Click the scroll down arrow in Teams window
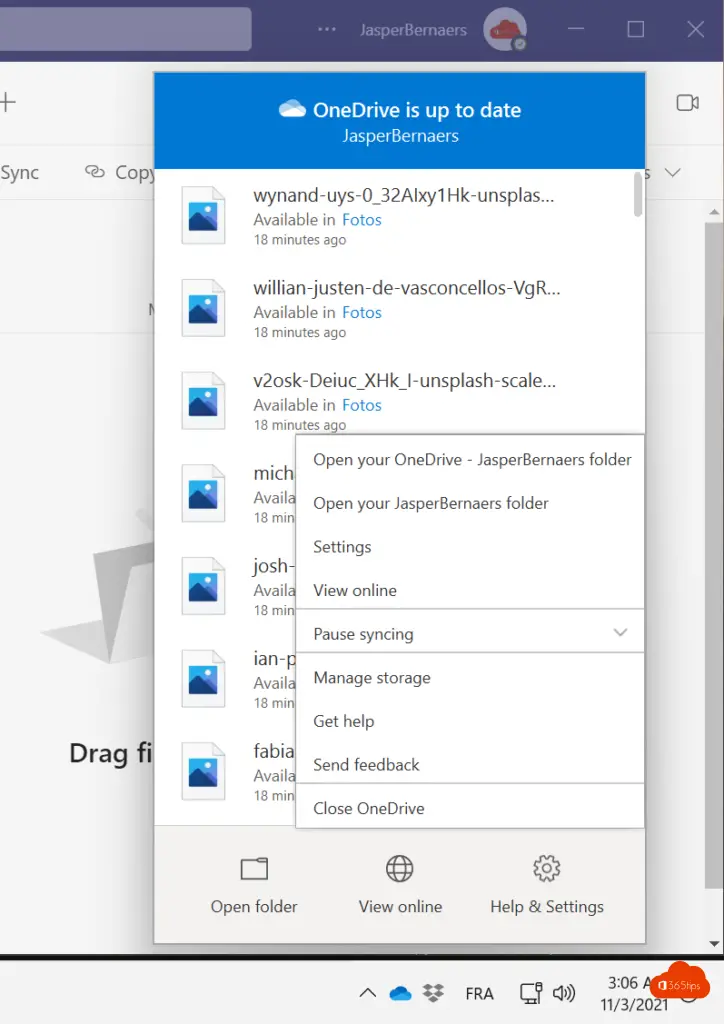This screenshot has height=1024, width=724. coord(714,944)
